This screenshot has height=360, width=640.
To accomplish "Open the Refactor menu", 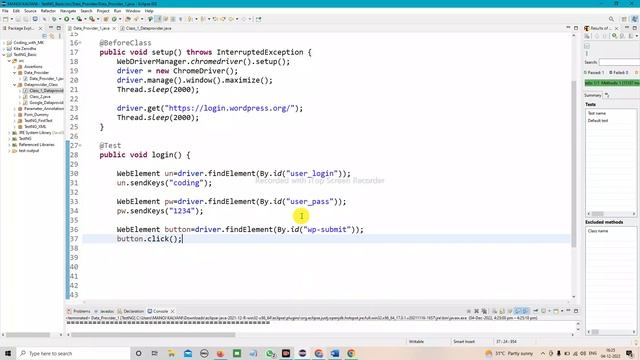I will point(48,11).
